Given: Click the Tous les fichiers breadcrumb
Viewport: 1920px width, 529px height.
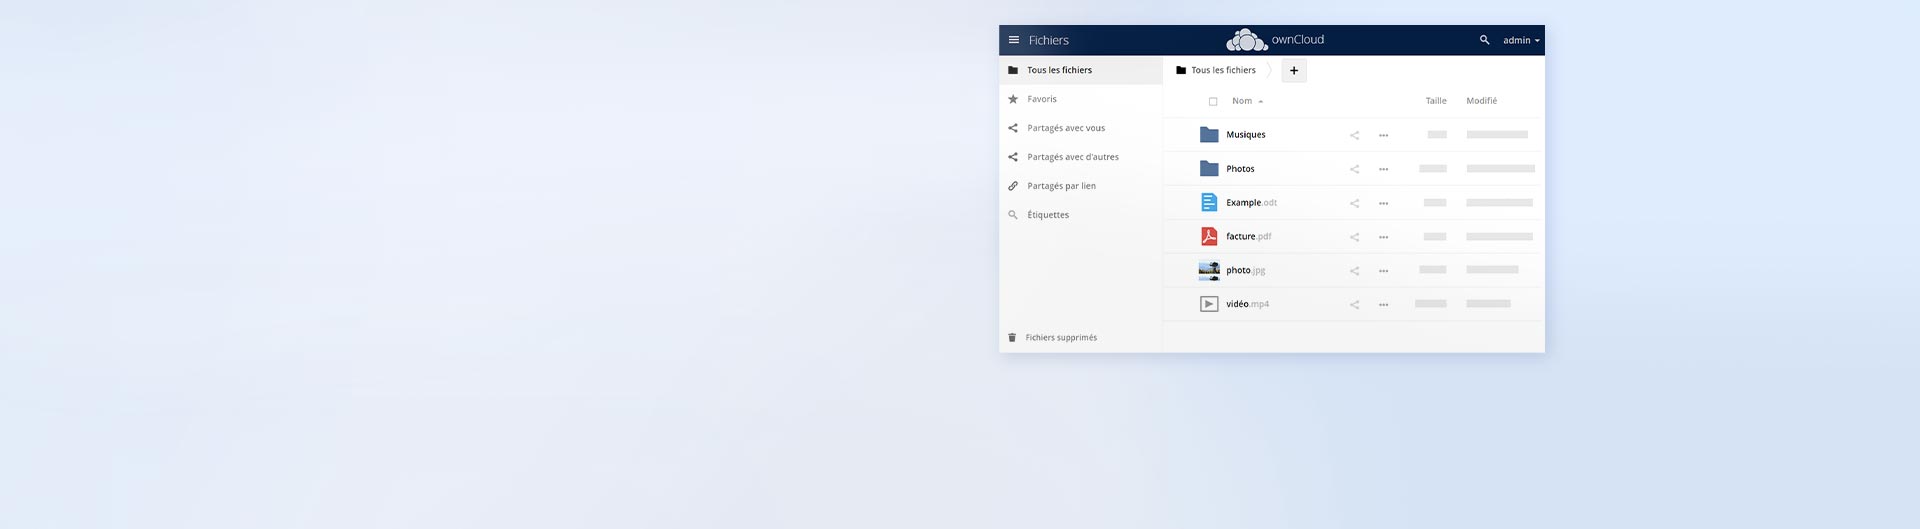Looking at the screenshot, I should click(x=1223, y=70).
